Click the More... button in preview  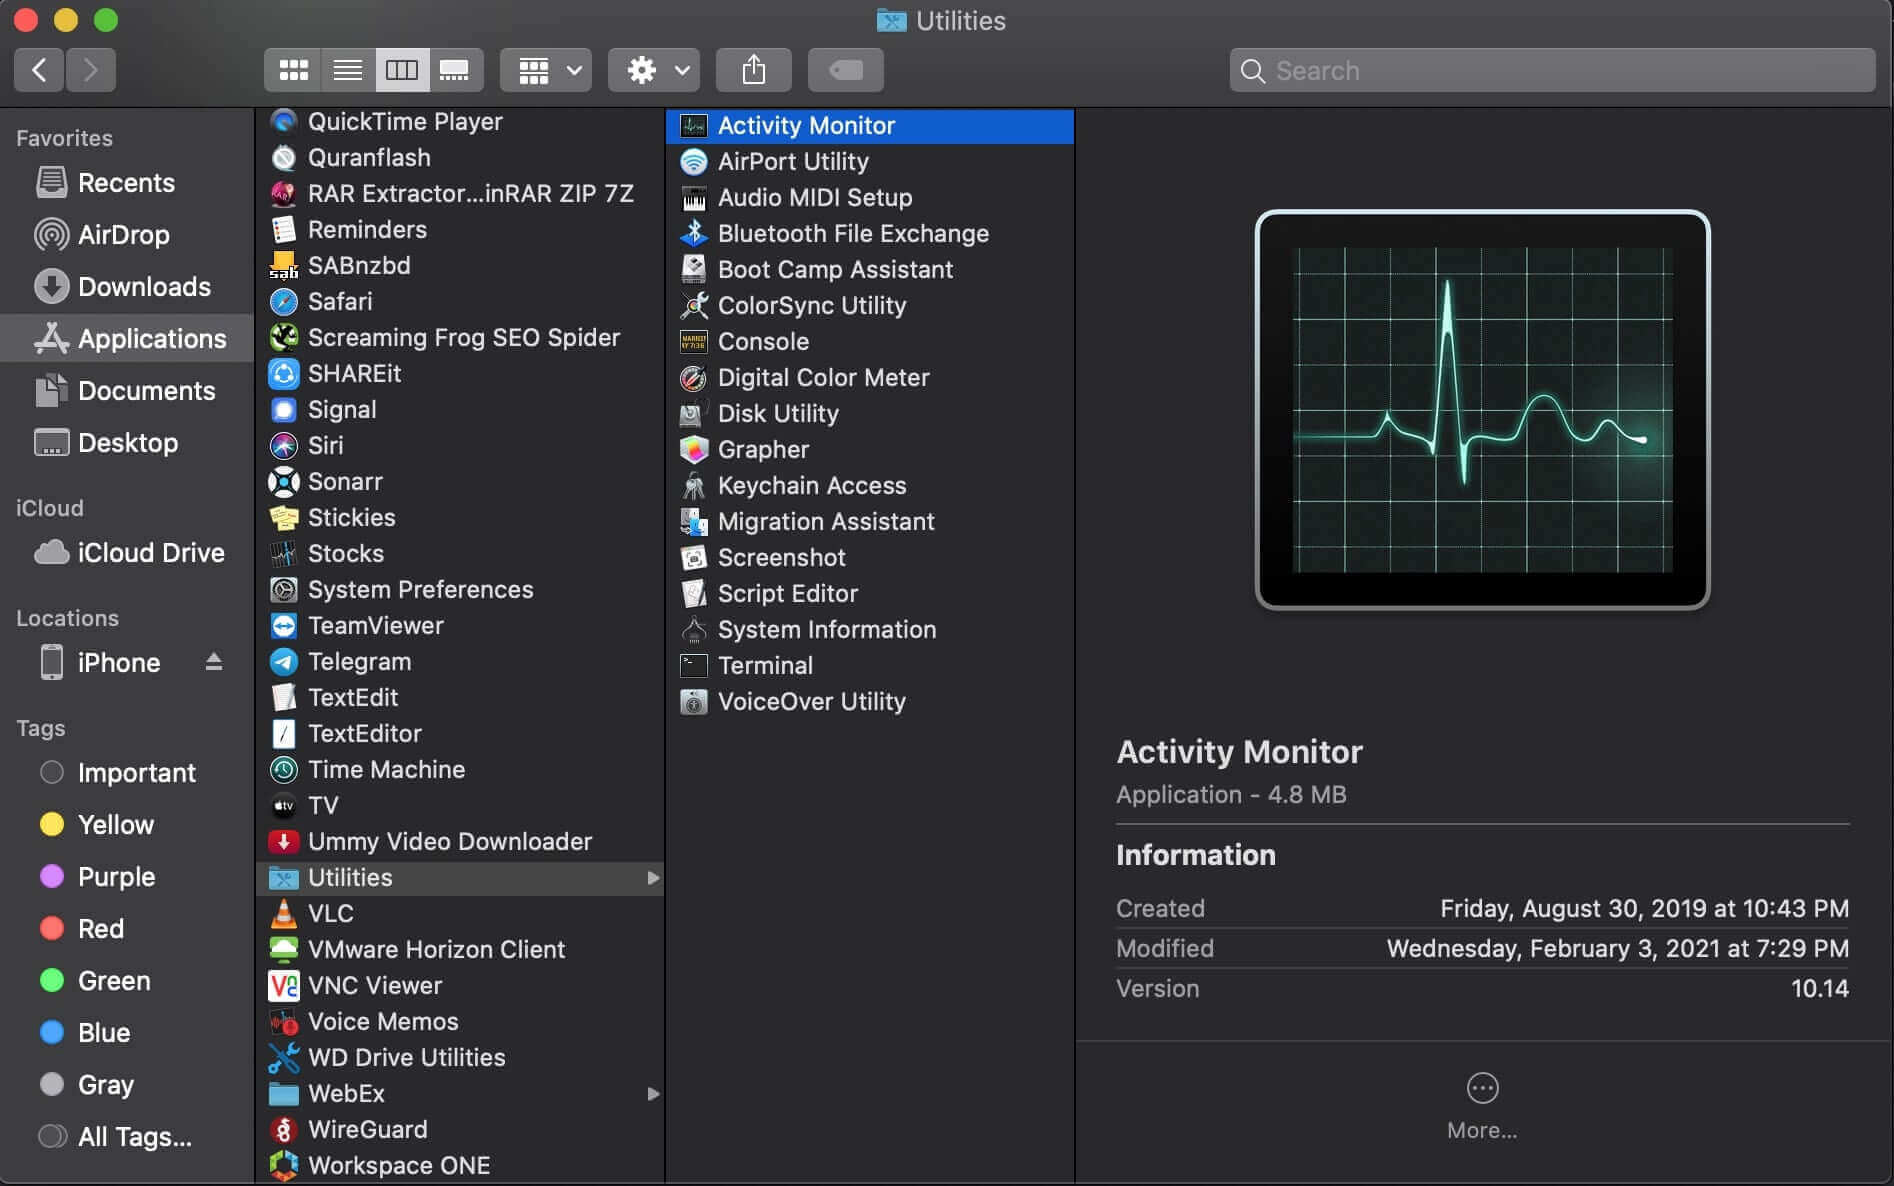1482,1106
